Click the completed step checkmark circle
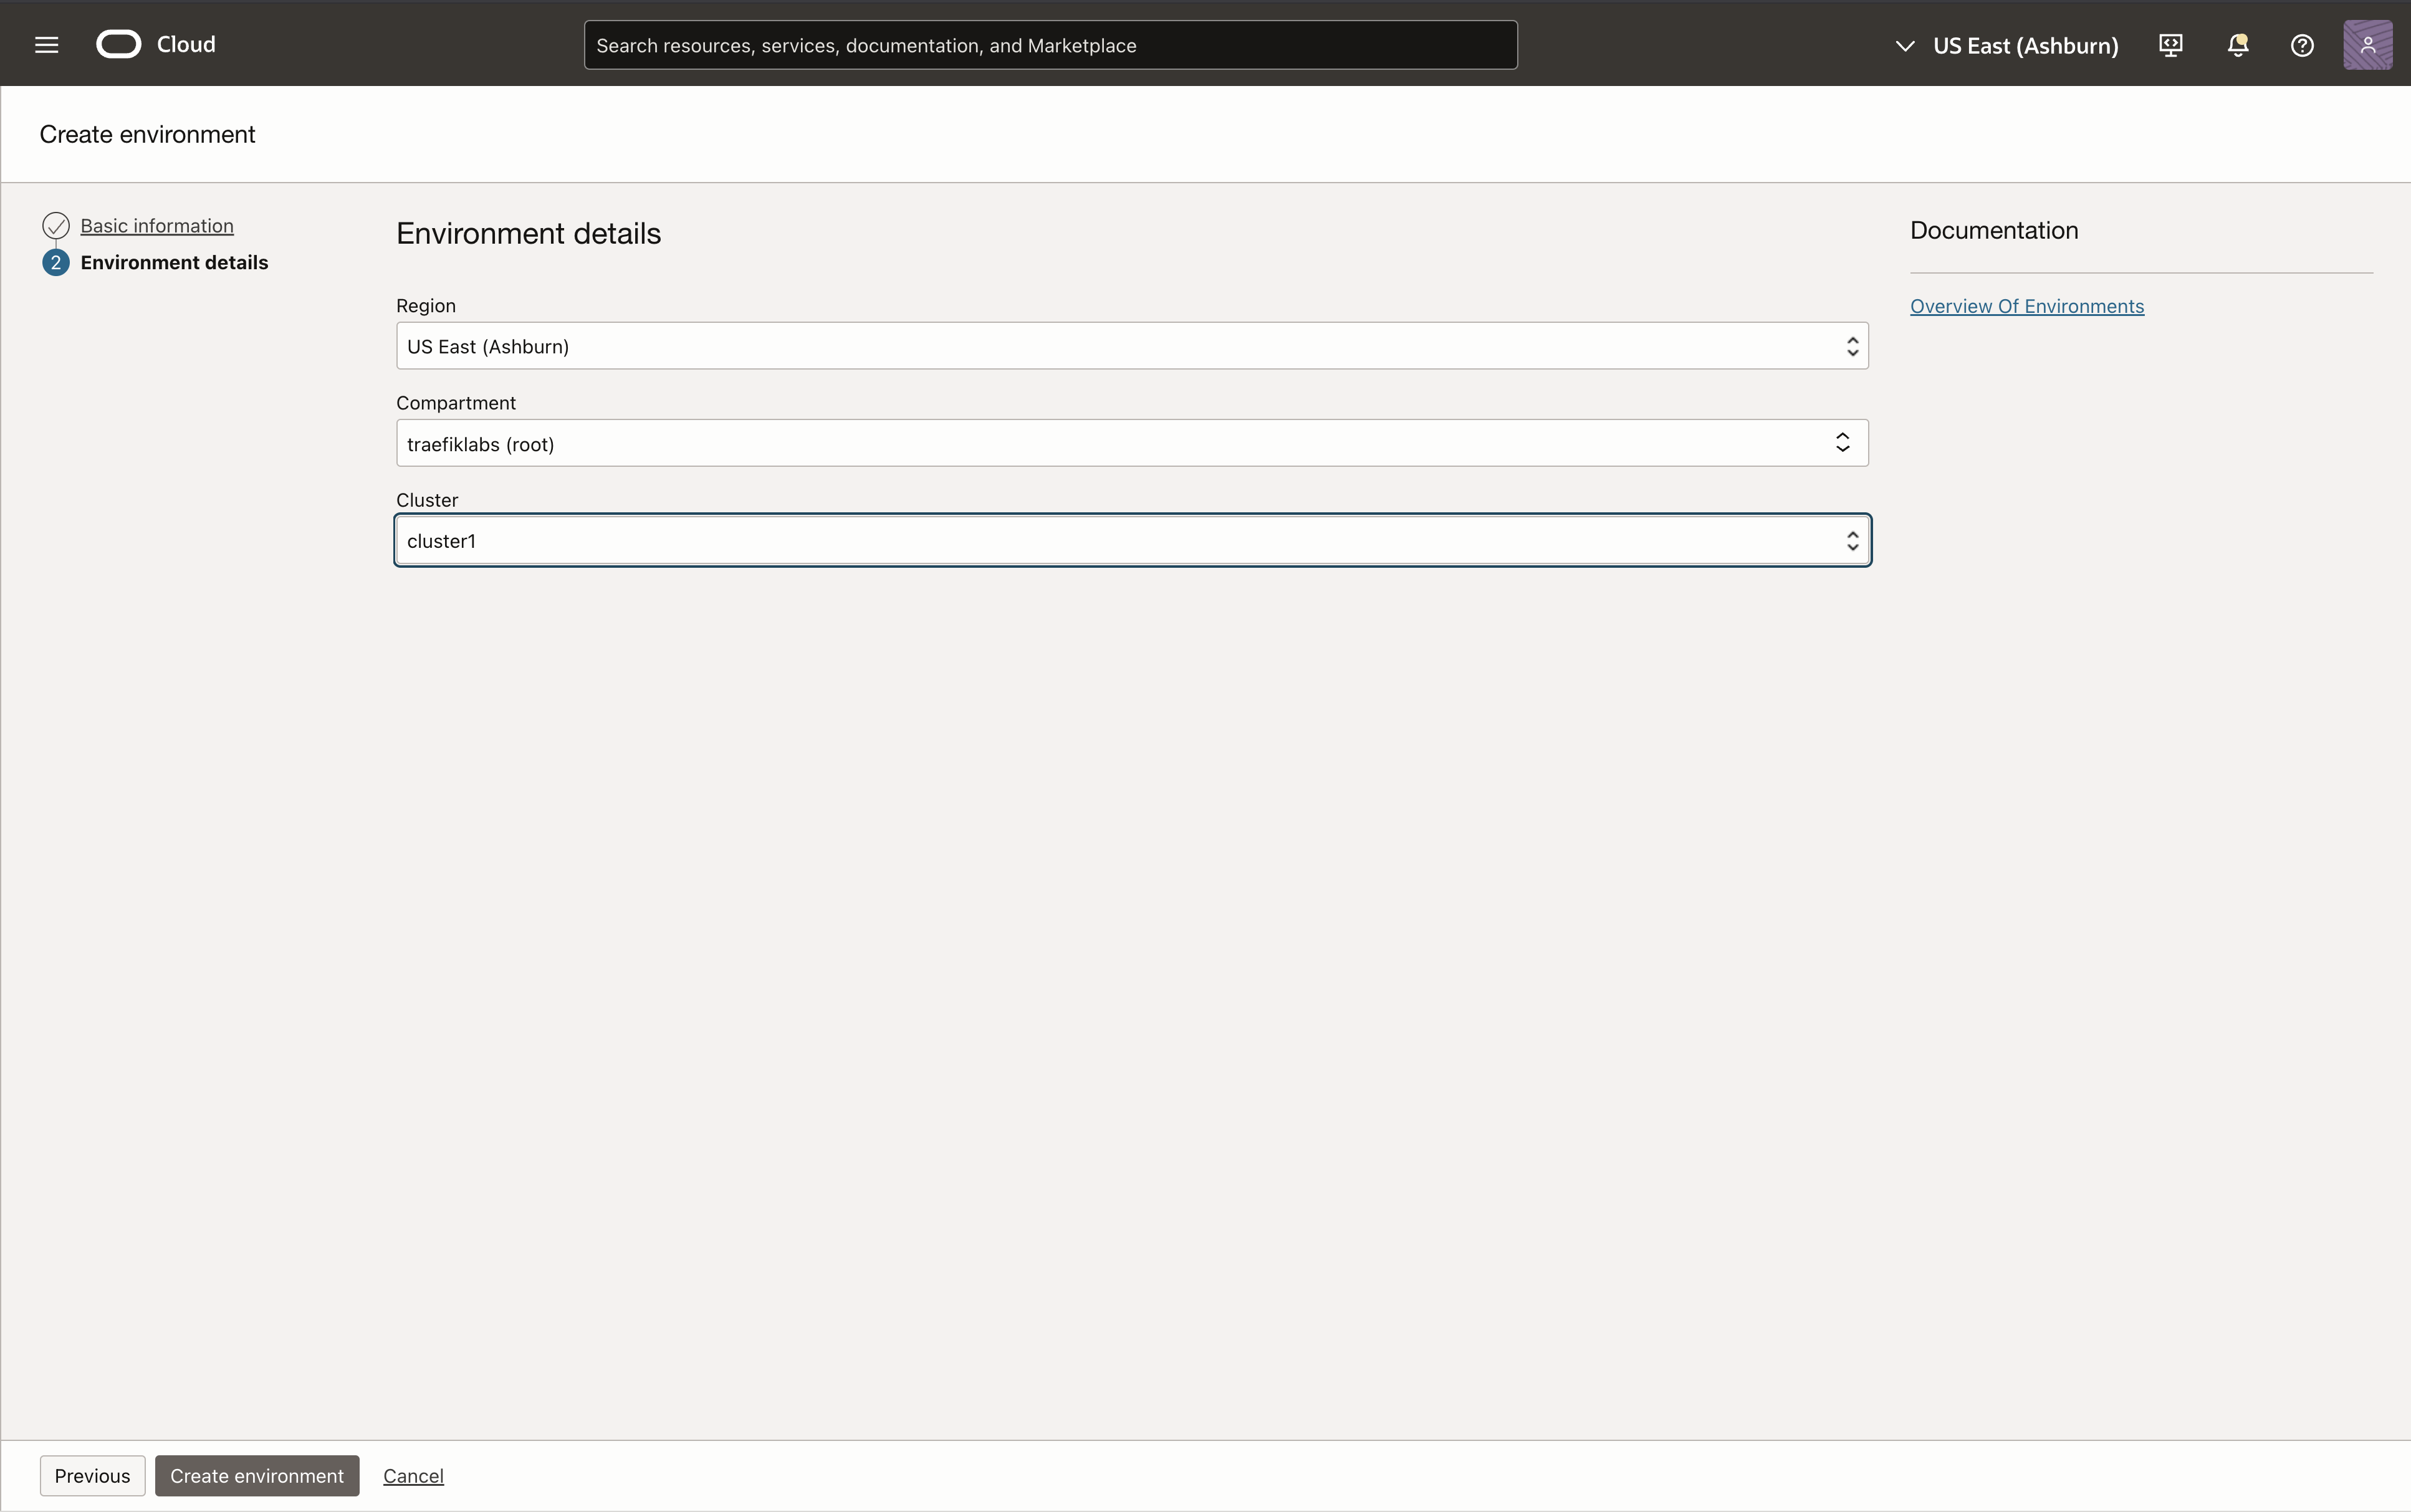 click(56, 226)
